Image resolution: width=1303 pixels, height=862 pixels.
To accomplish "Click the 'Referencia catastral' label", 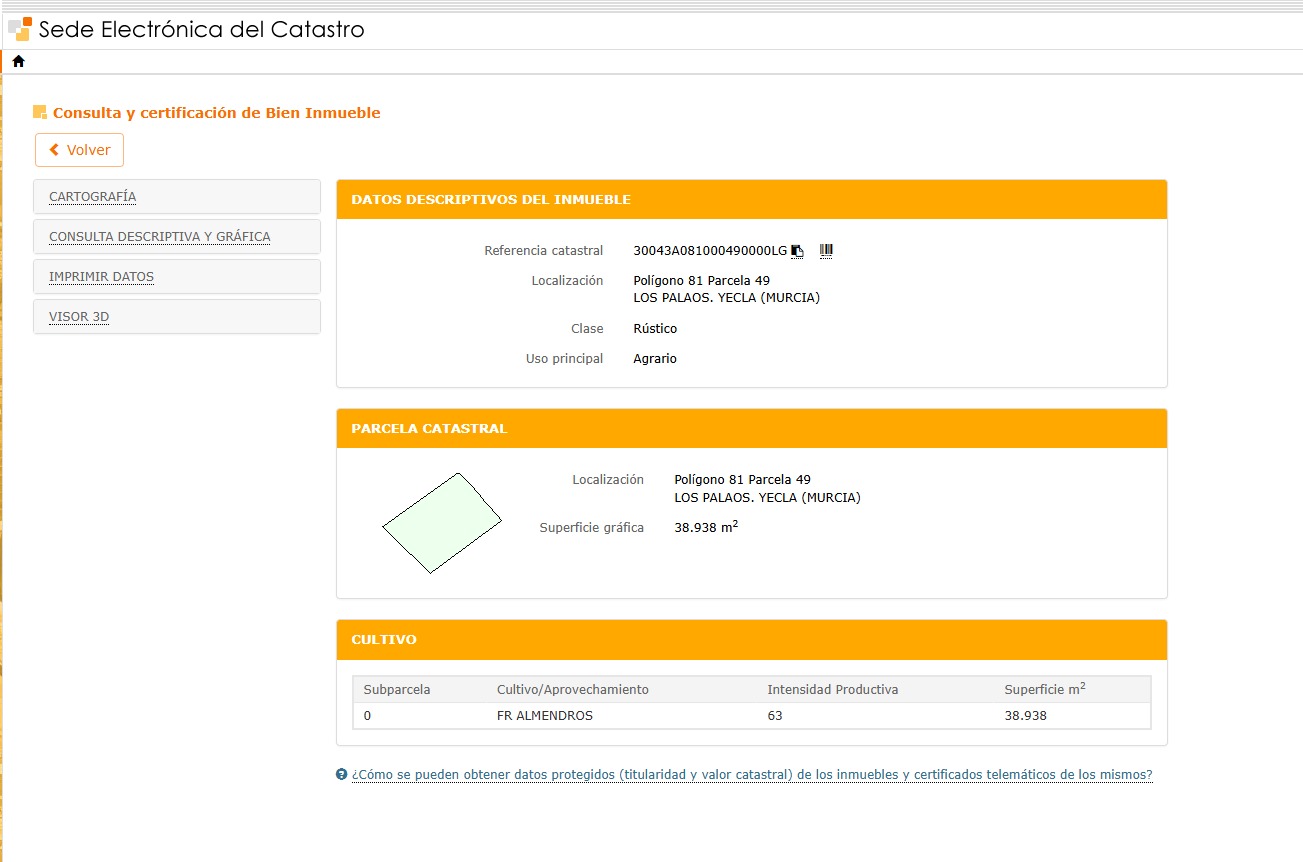I will tap(544, 251).
